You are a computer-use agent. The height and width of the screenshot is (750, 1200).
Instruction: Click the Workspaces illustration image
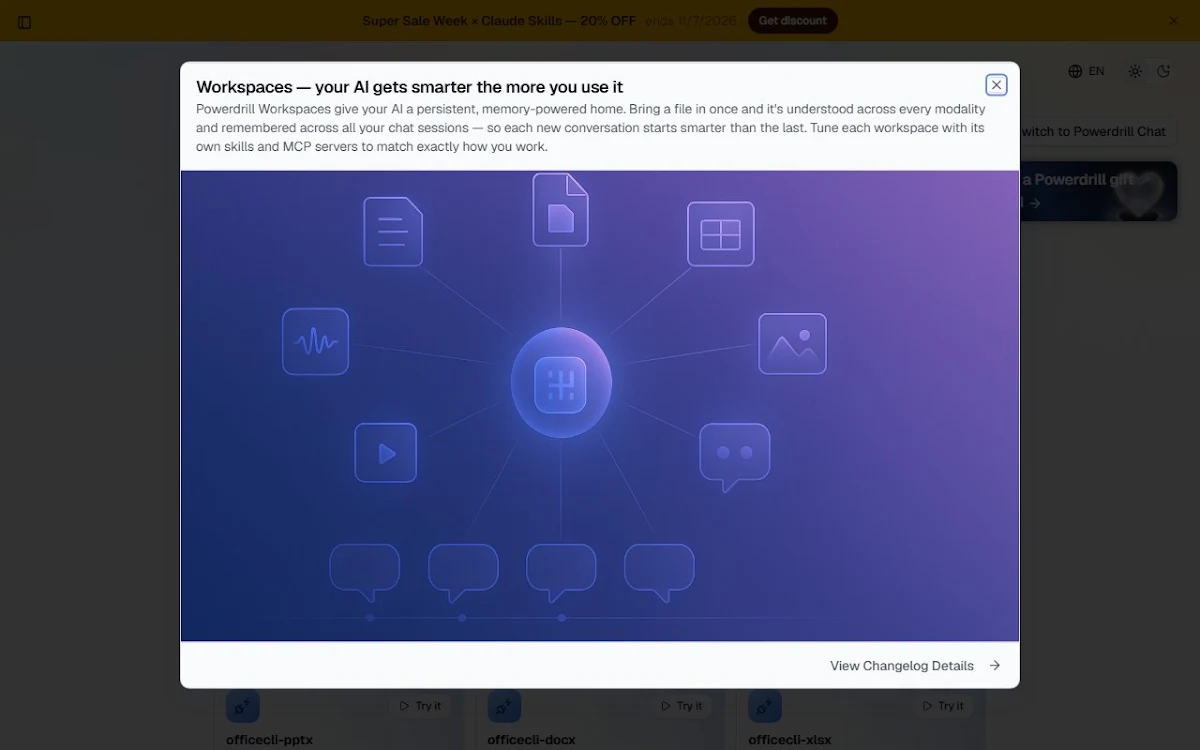pyautogui.click(x=600, y=406)
